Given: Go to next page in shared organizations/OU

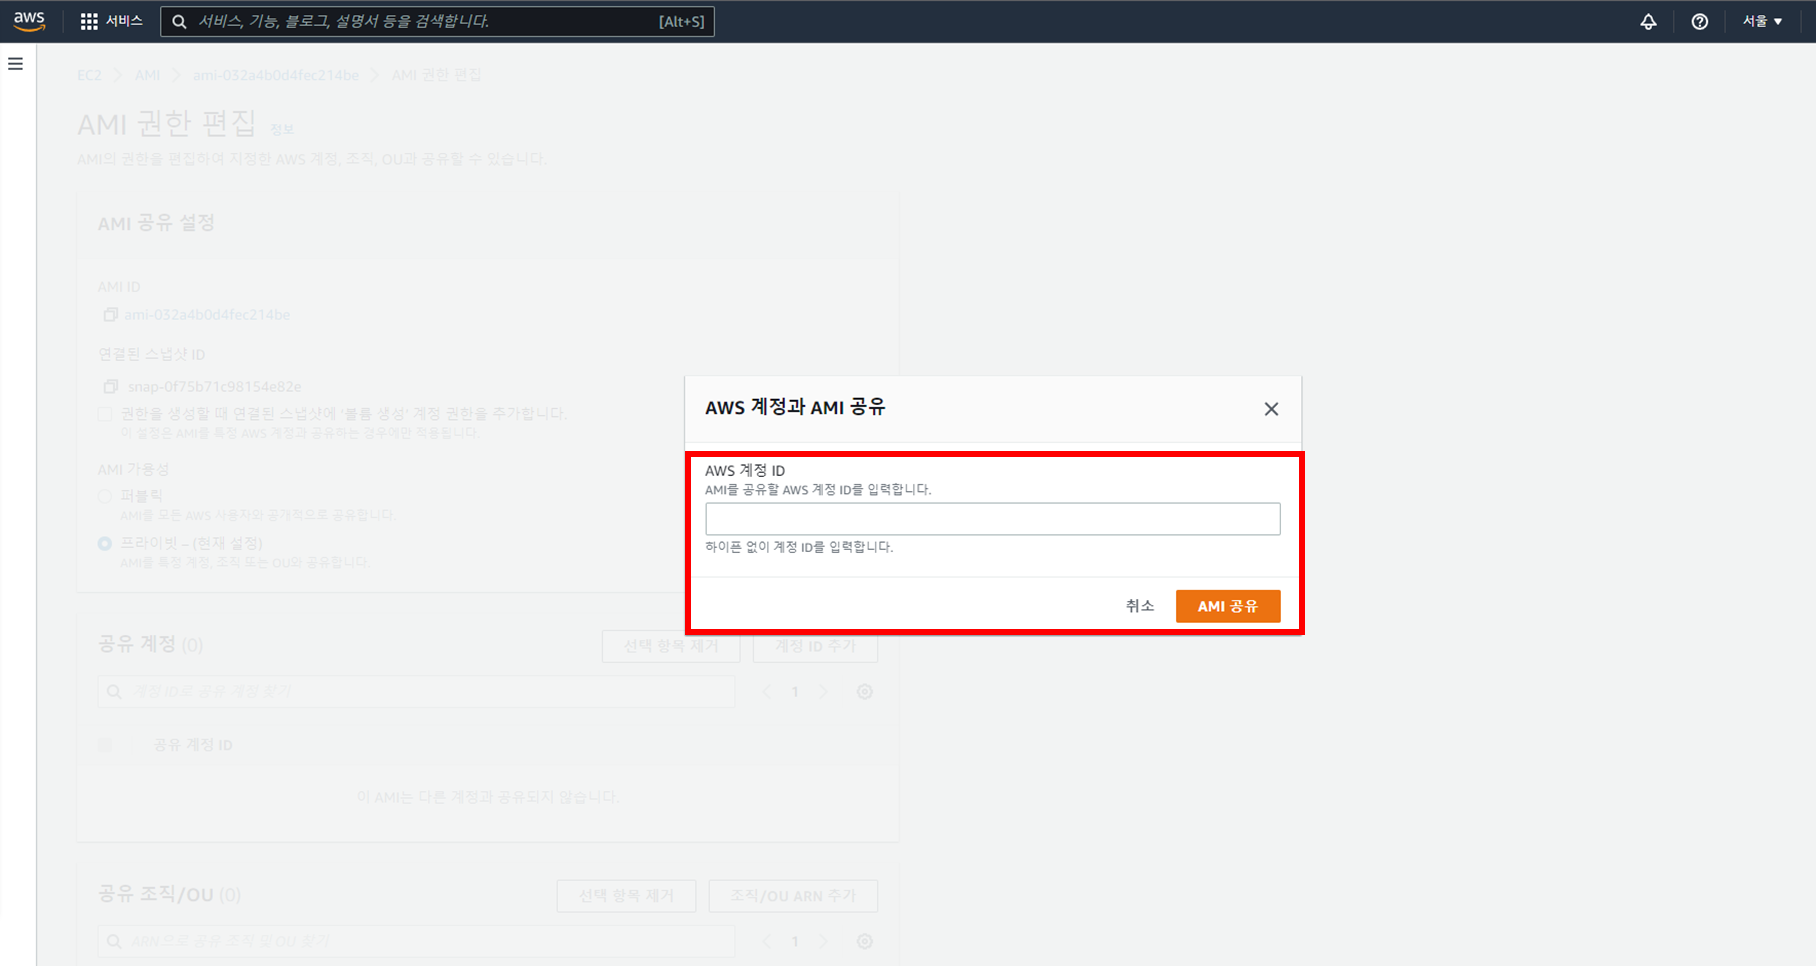Looking at the screenshot, I should tap(823, 941).
